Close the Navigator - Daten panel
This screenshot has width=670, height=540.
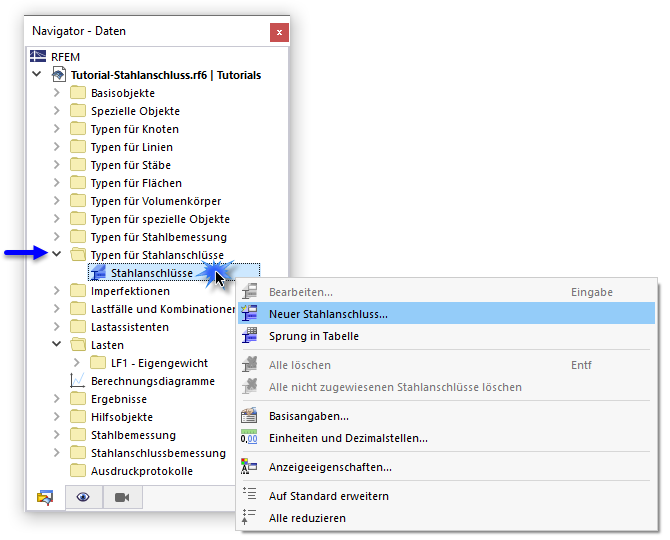click(x=279, y=32)
